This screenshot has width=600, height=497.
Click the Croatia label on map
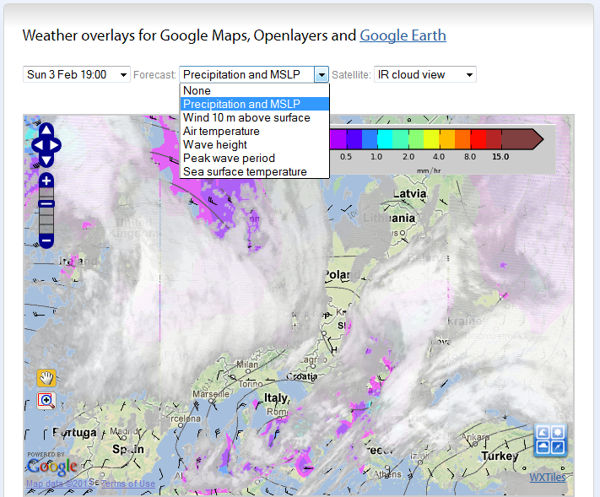(302, 376)
